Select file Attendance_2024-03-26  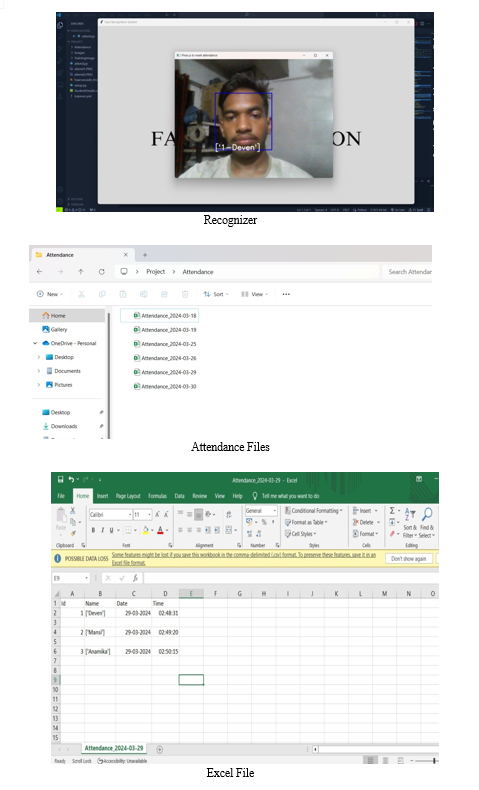(164, 358)
